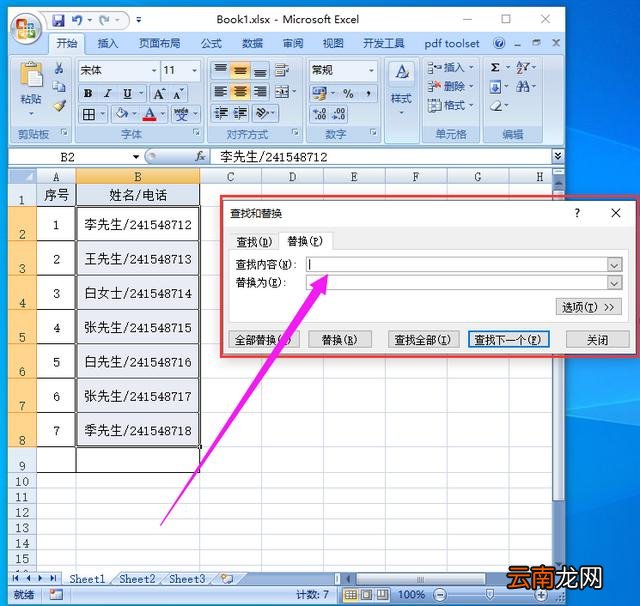Image resolution: width=640 pixels, height=606 pixels.
Task: Open the Name Box dropdown arrow
Action: (x=136, y=157)
